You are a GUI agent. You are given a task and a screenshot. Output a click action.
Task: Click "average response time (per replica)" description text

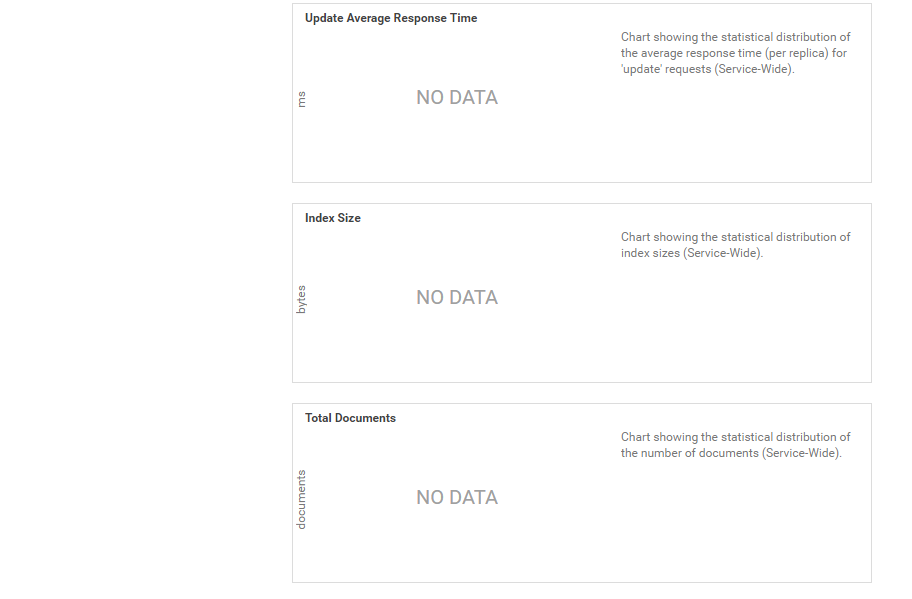pyautogui.click(x=734, y=53)
